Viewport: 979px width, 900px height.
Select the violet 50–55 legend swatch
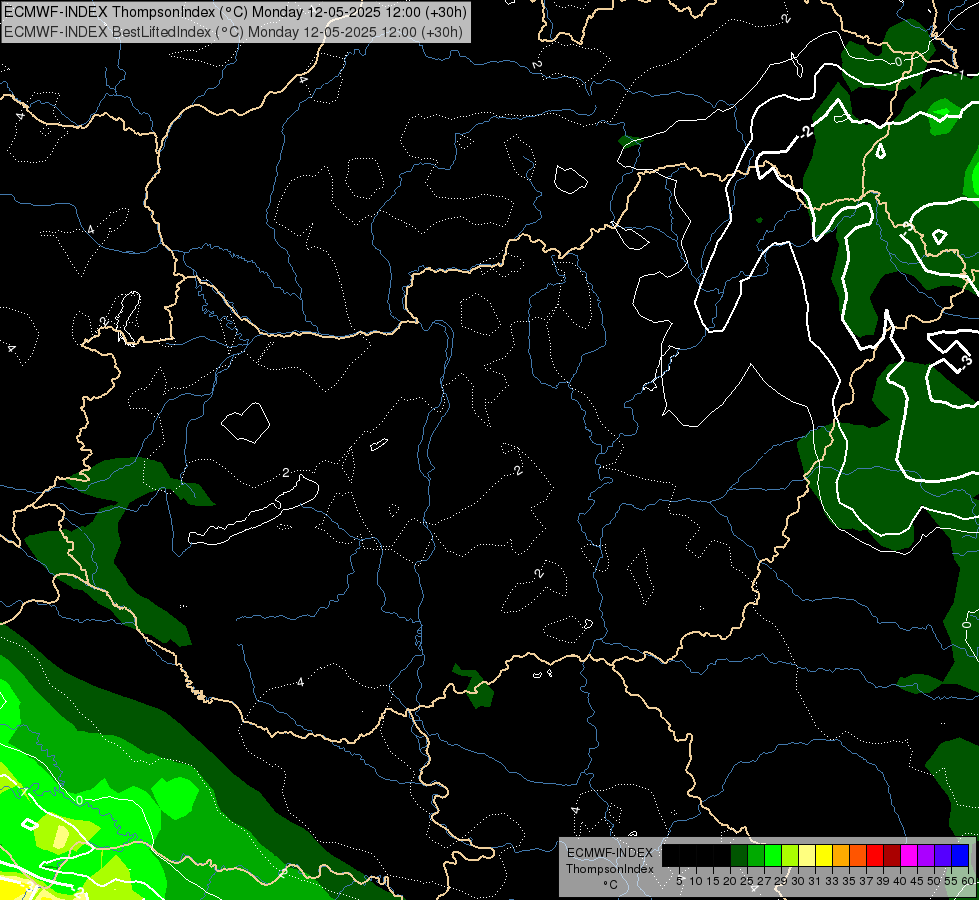tap(943, 855)
